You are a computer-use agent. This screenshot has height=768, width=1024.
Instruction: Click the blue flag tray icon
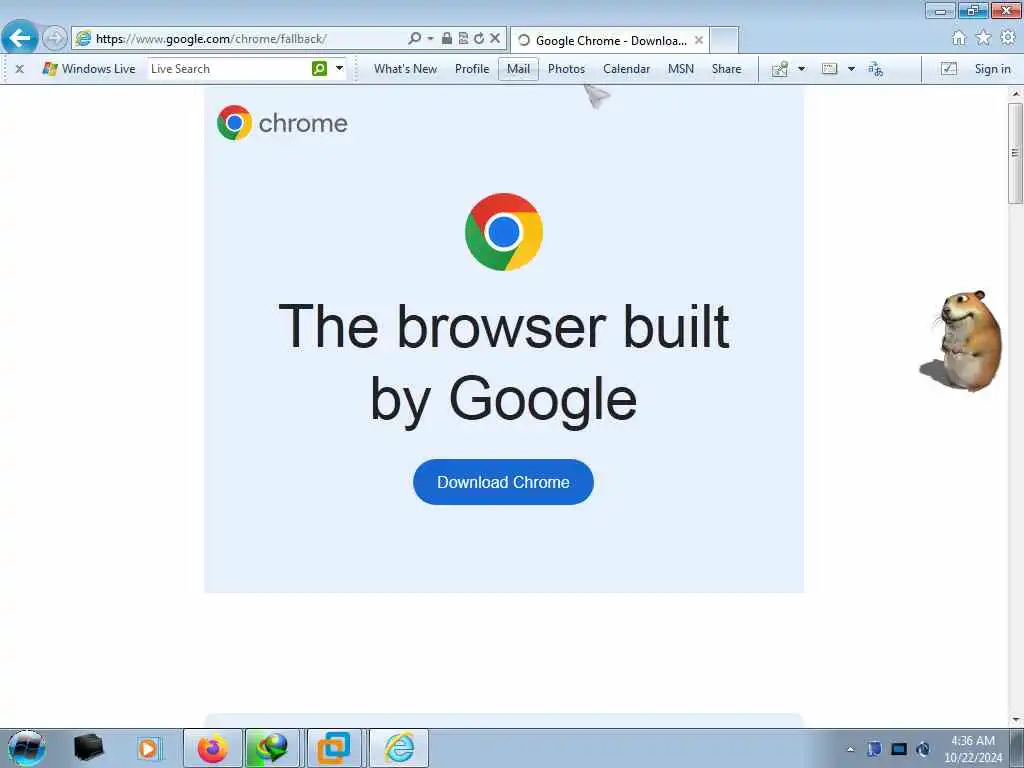point(874,749)
